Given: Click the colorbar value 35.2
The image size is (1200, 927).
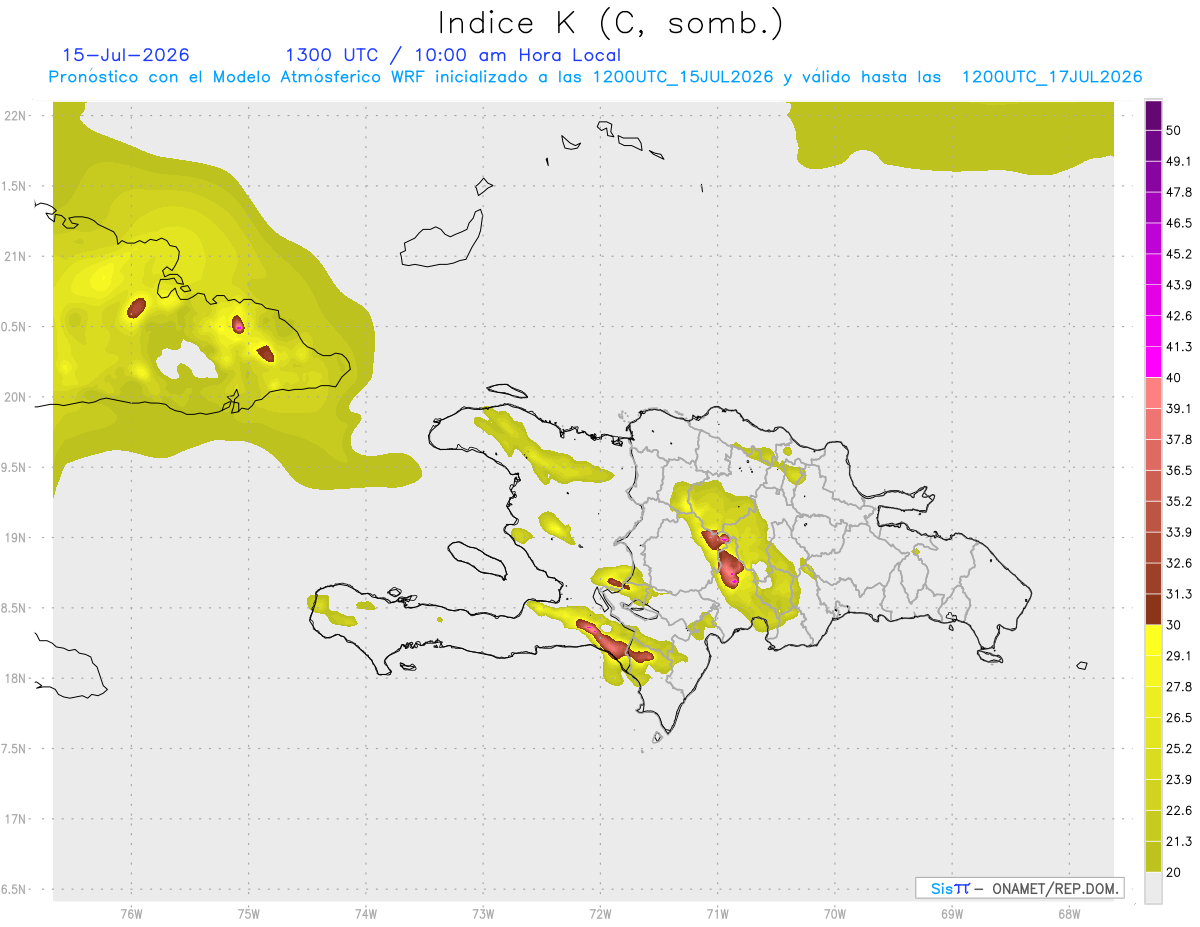Looking at the screenshot, I should tap(1179, 501).
